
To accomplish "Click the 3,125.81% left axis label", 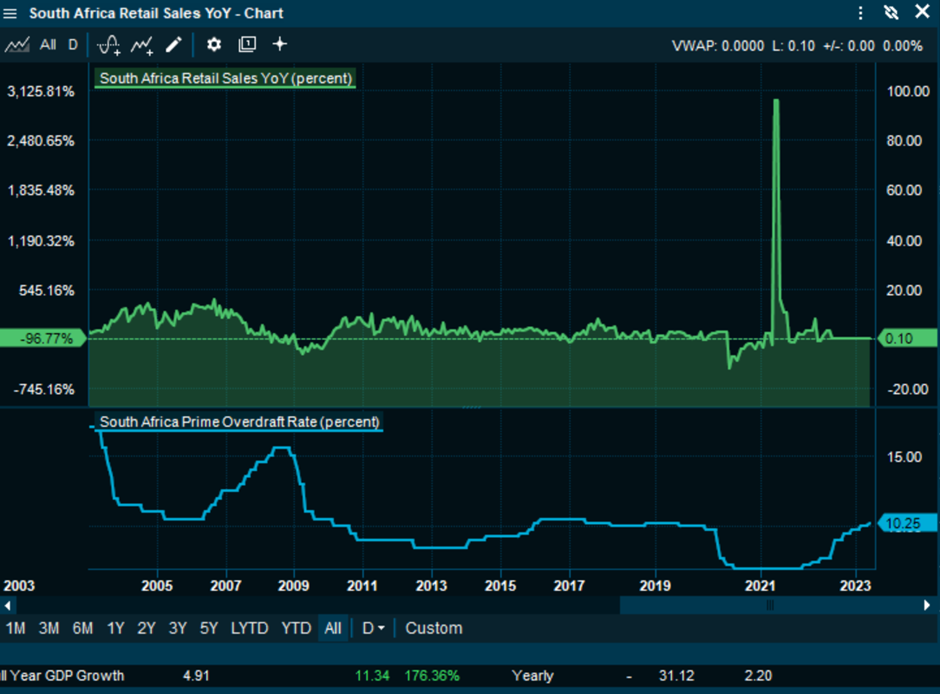I will tap(41, 91).
